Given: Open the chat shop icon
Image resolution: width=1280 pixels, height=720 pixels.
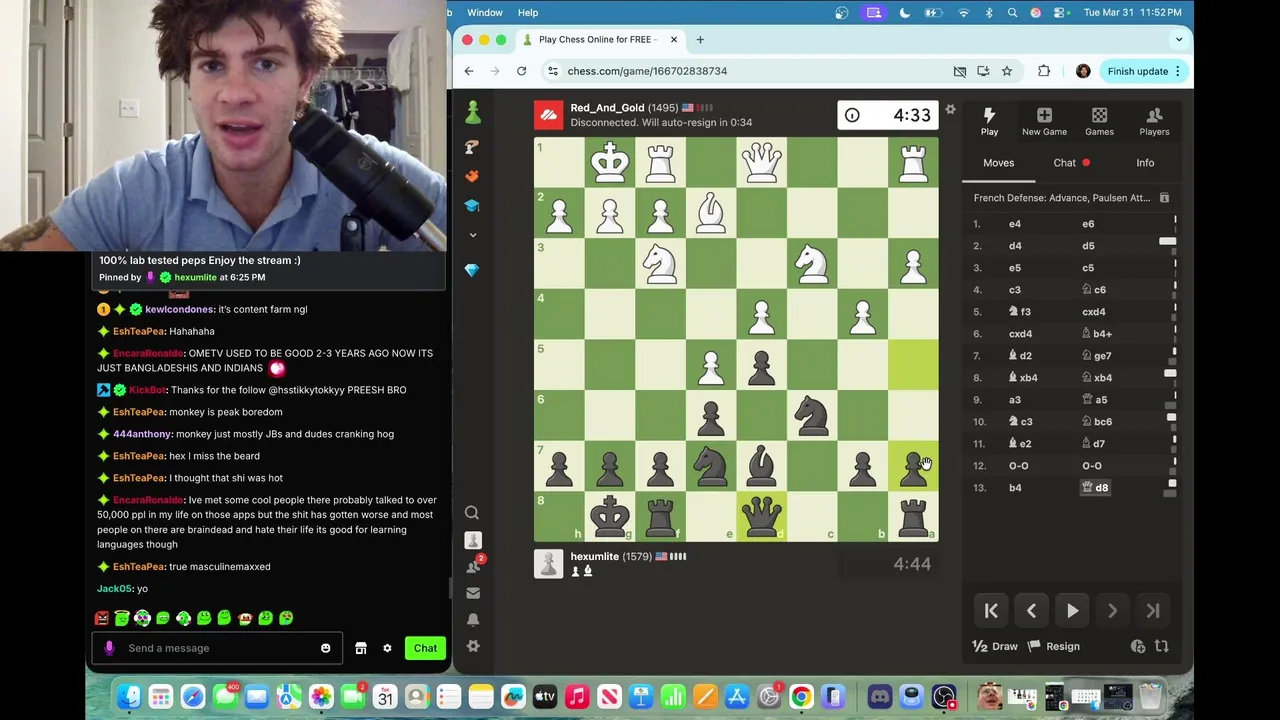Looking at the screenshot, I should coord(361,648).
